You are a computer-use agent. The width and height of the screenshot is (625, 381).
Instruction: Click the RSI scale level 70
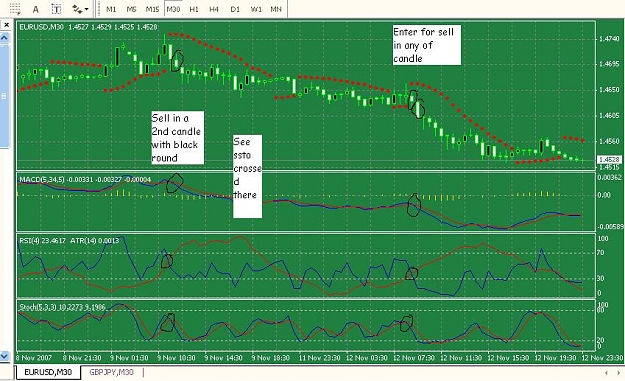click(x=601, y=253)
